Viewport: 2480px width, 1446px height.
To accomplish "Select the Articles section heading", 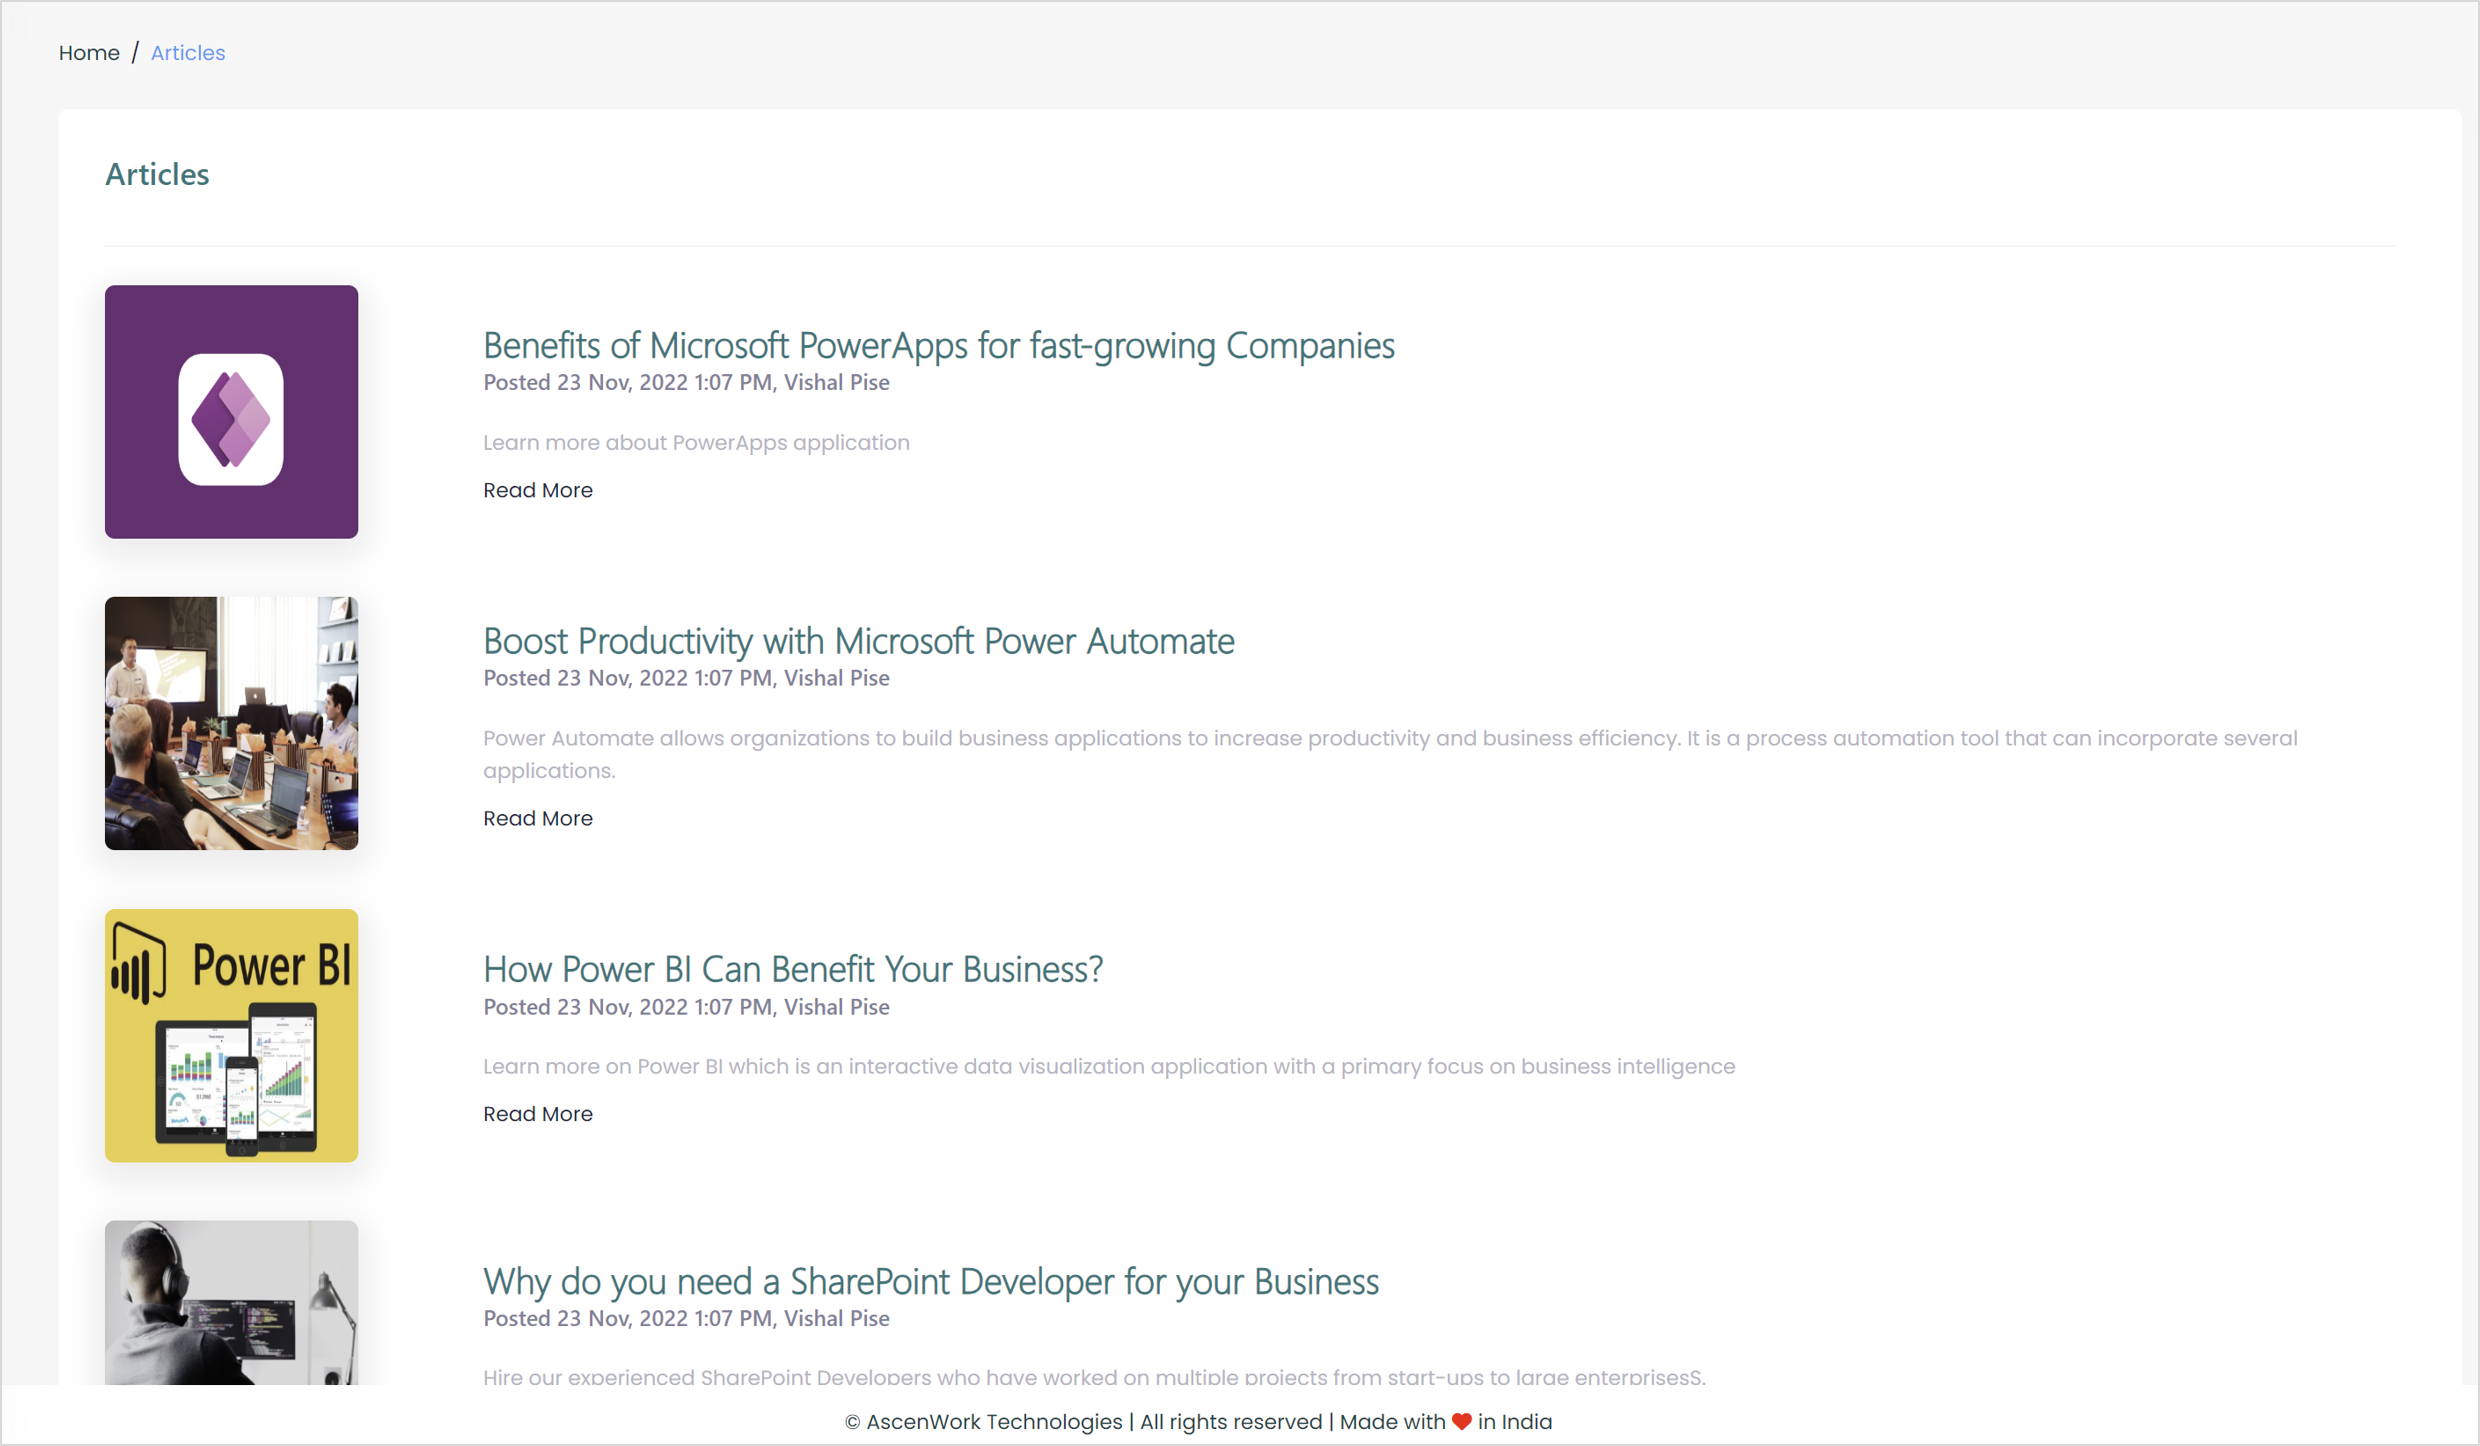I will (x=157, y=175).
